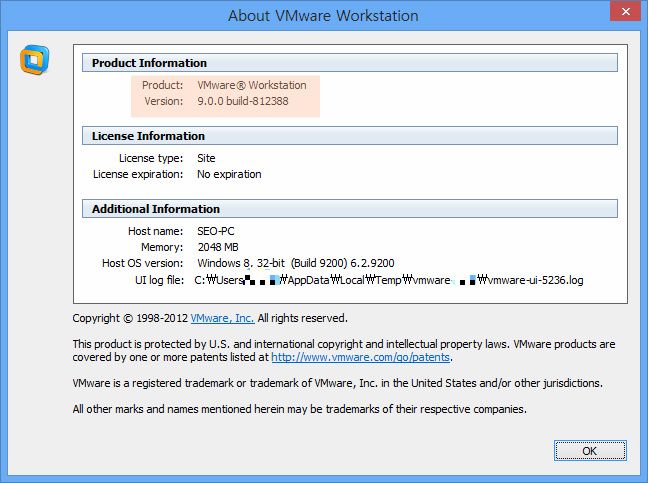Select the version text 9.0.0 build-812388
Screen dimensions: 648x483
[243, 101]
